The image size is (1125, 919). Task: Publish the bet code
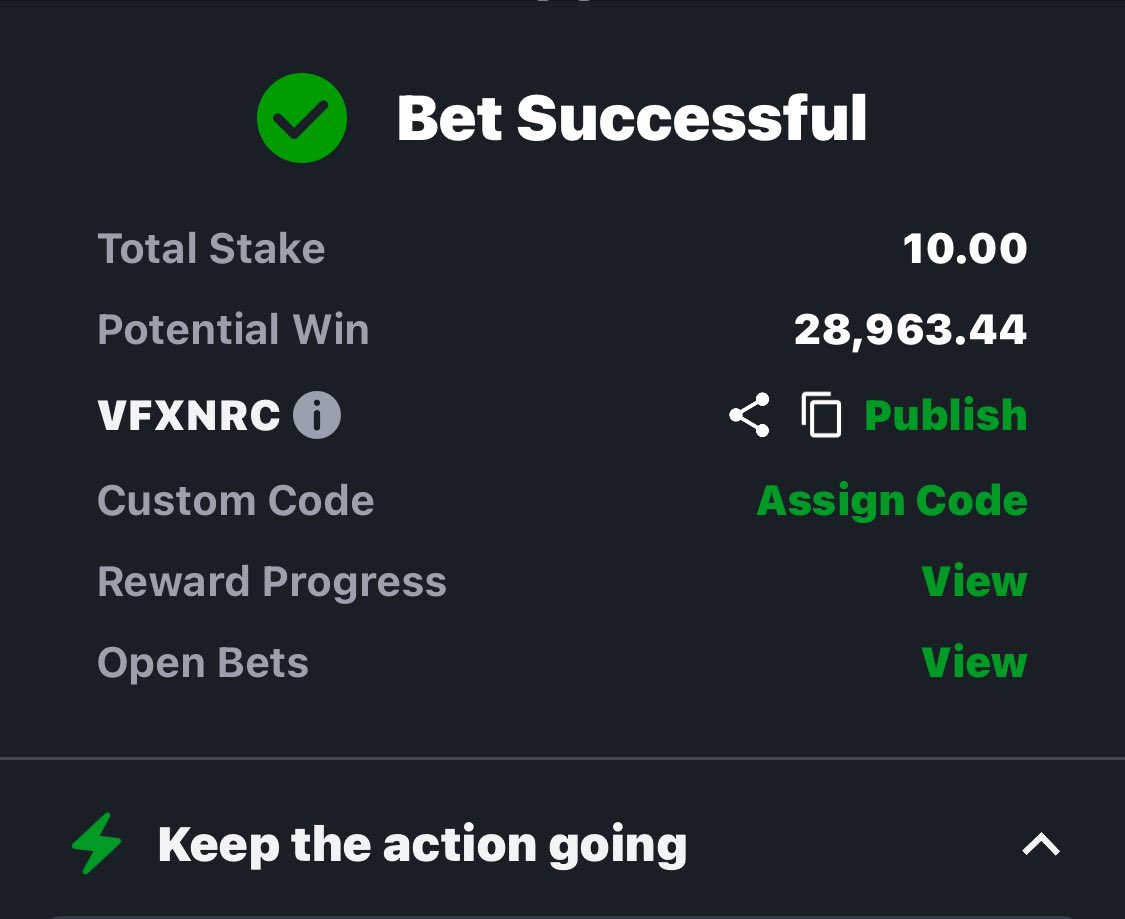946,415
